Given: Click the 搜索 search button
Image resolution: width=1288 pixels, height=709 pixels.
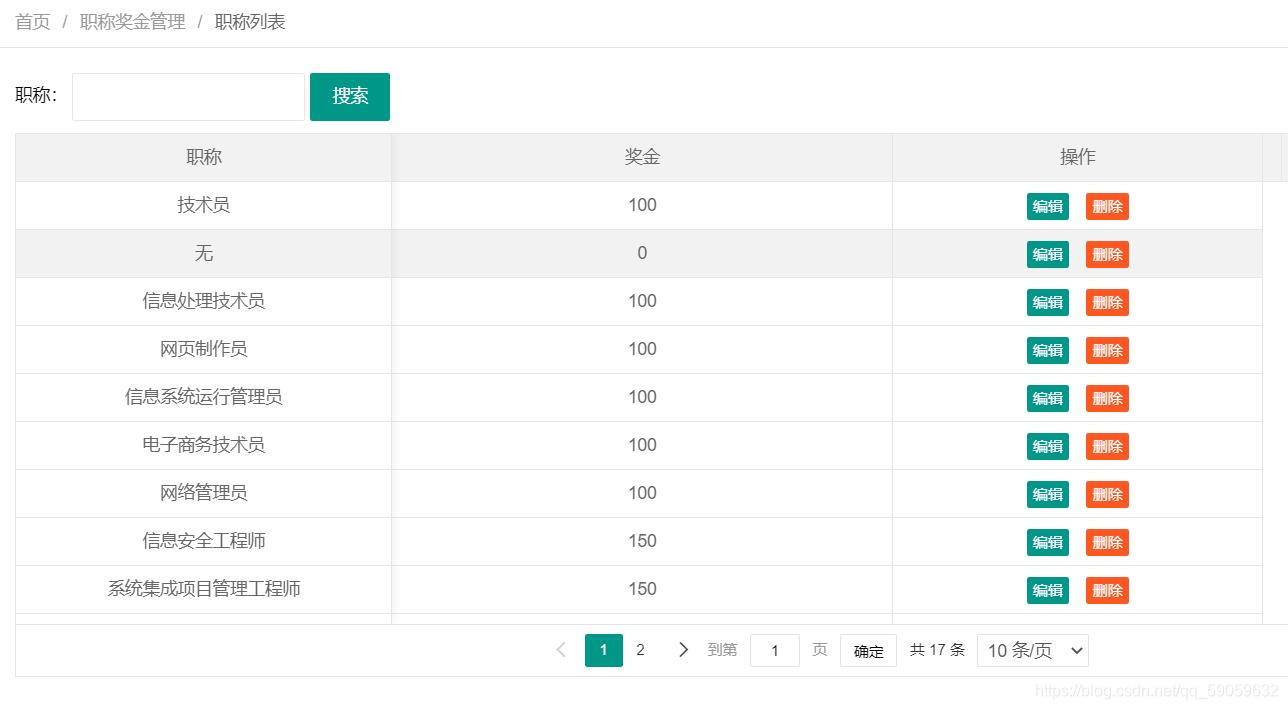Looking at the screenshot, I should point(350,97).
